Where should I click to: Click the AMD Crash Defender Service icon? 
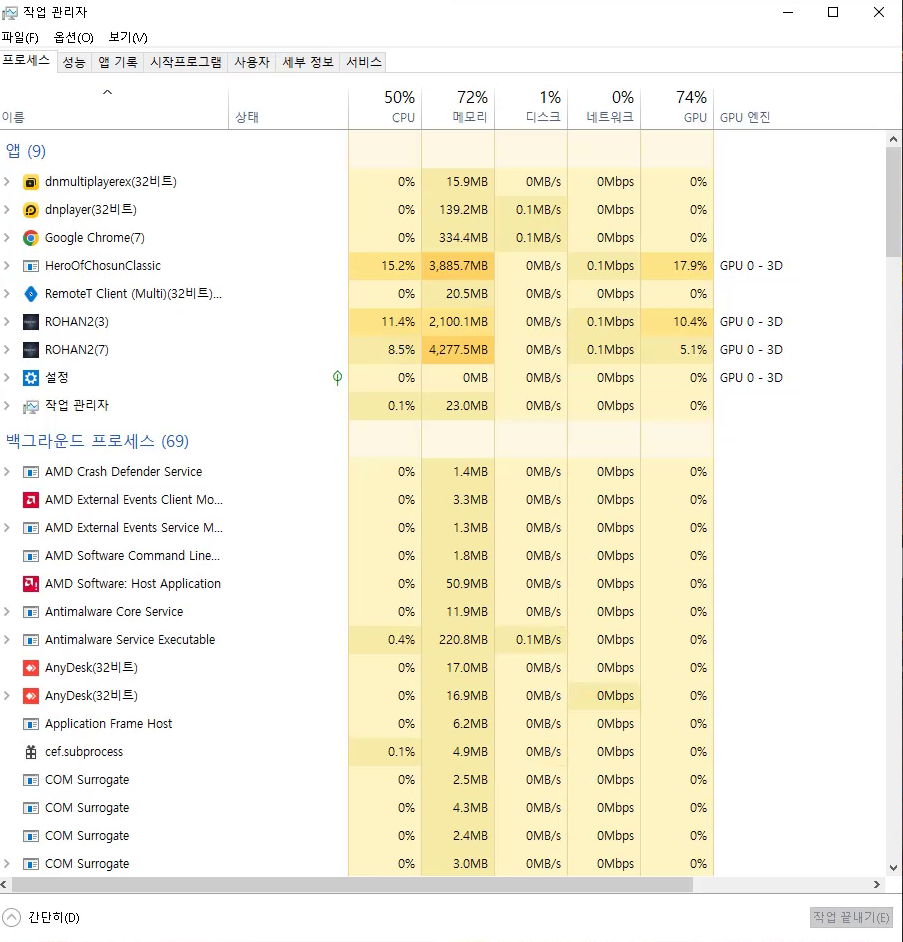click(31, 472)
